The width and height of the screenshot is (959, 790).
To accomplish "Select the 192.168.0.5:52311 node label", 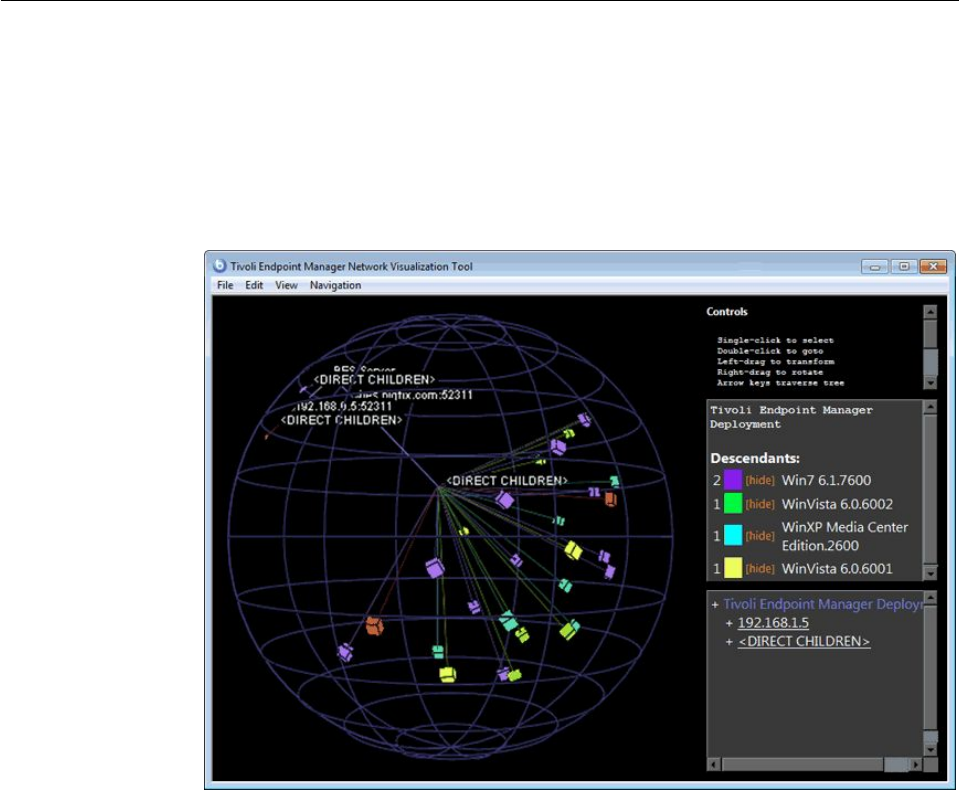I will (342, 406).
